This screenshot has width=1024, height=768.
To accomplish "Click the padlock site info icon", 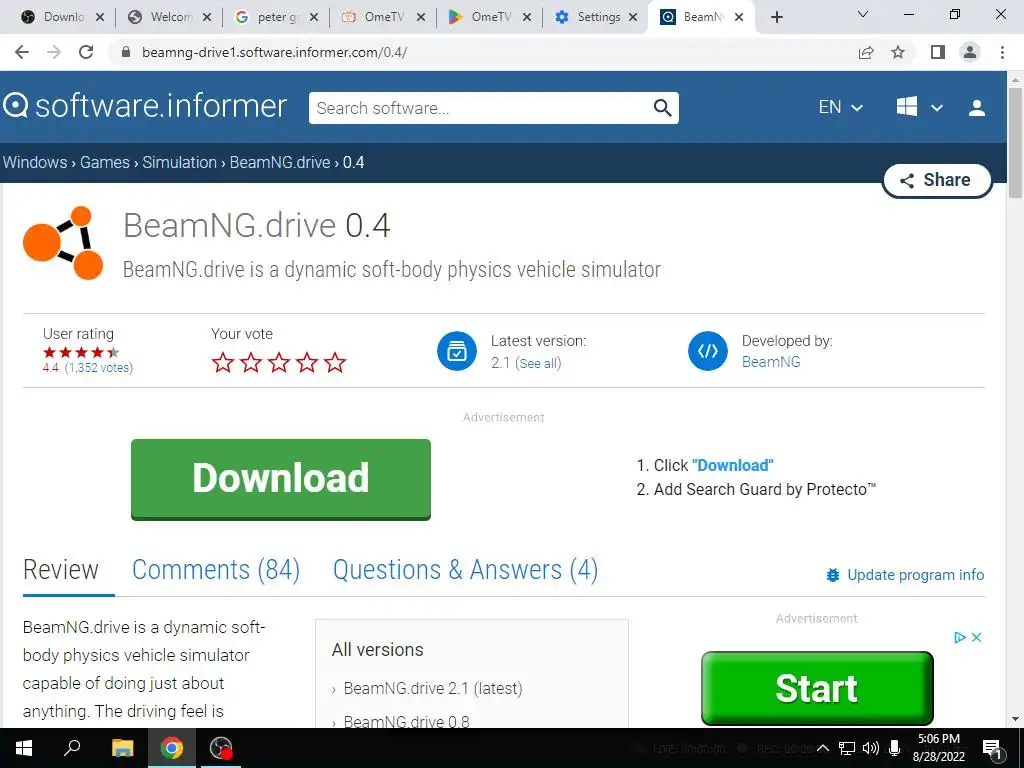I will coord(126,52).
